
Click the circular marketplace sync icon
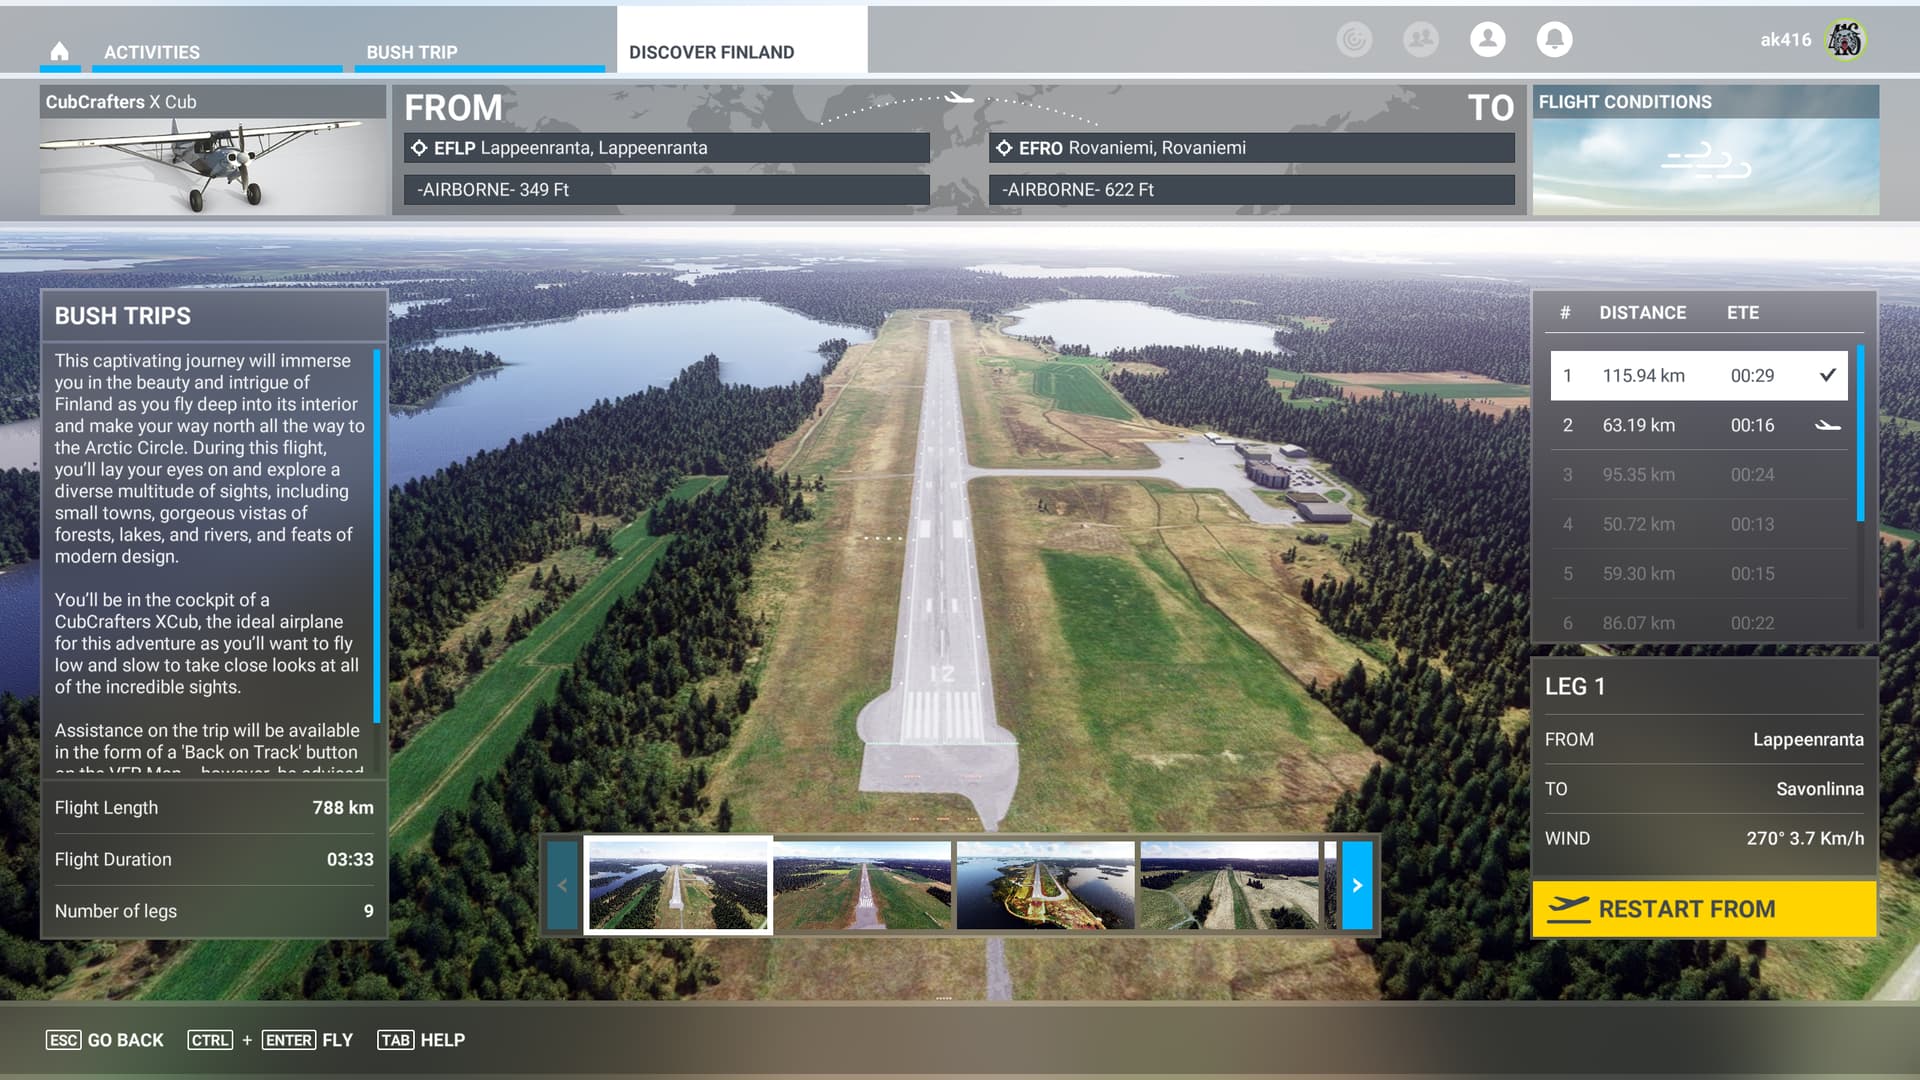tap(1354, 39)
